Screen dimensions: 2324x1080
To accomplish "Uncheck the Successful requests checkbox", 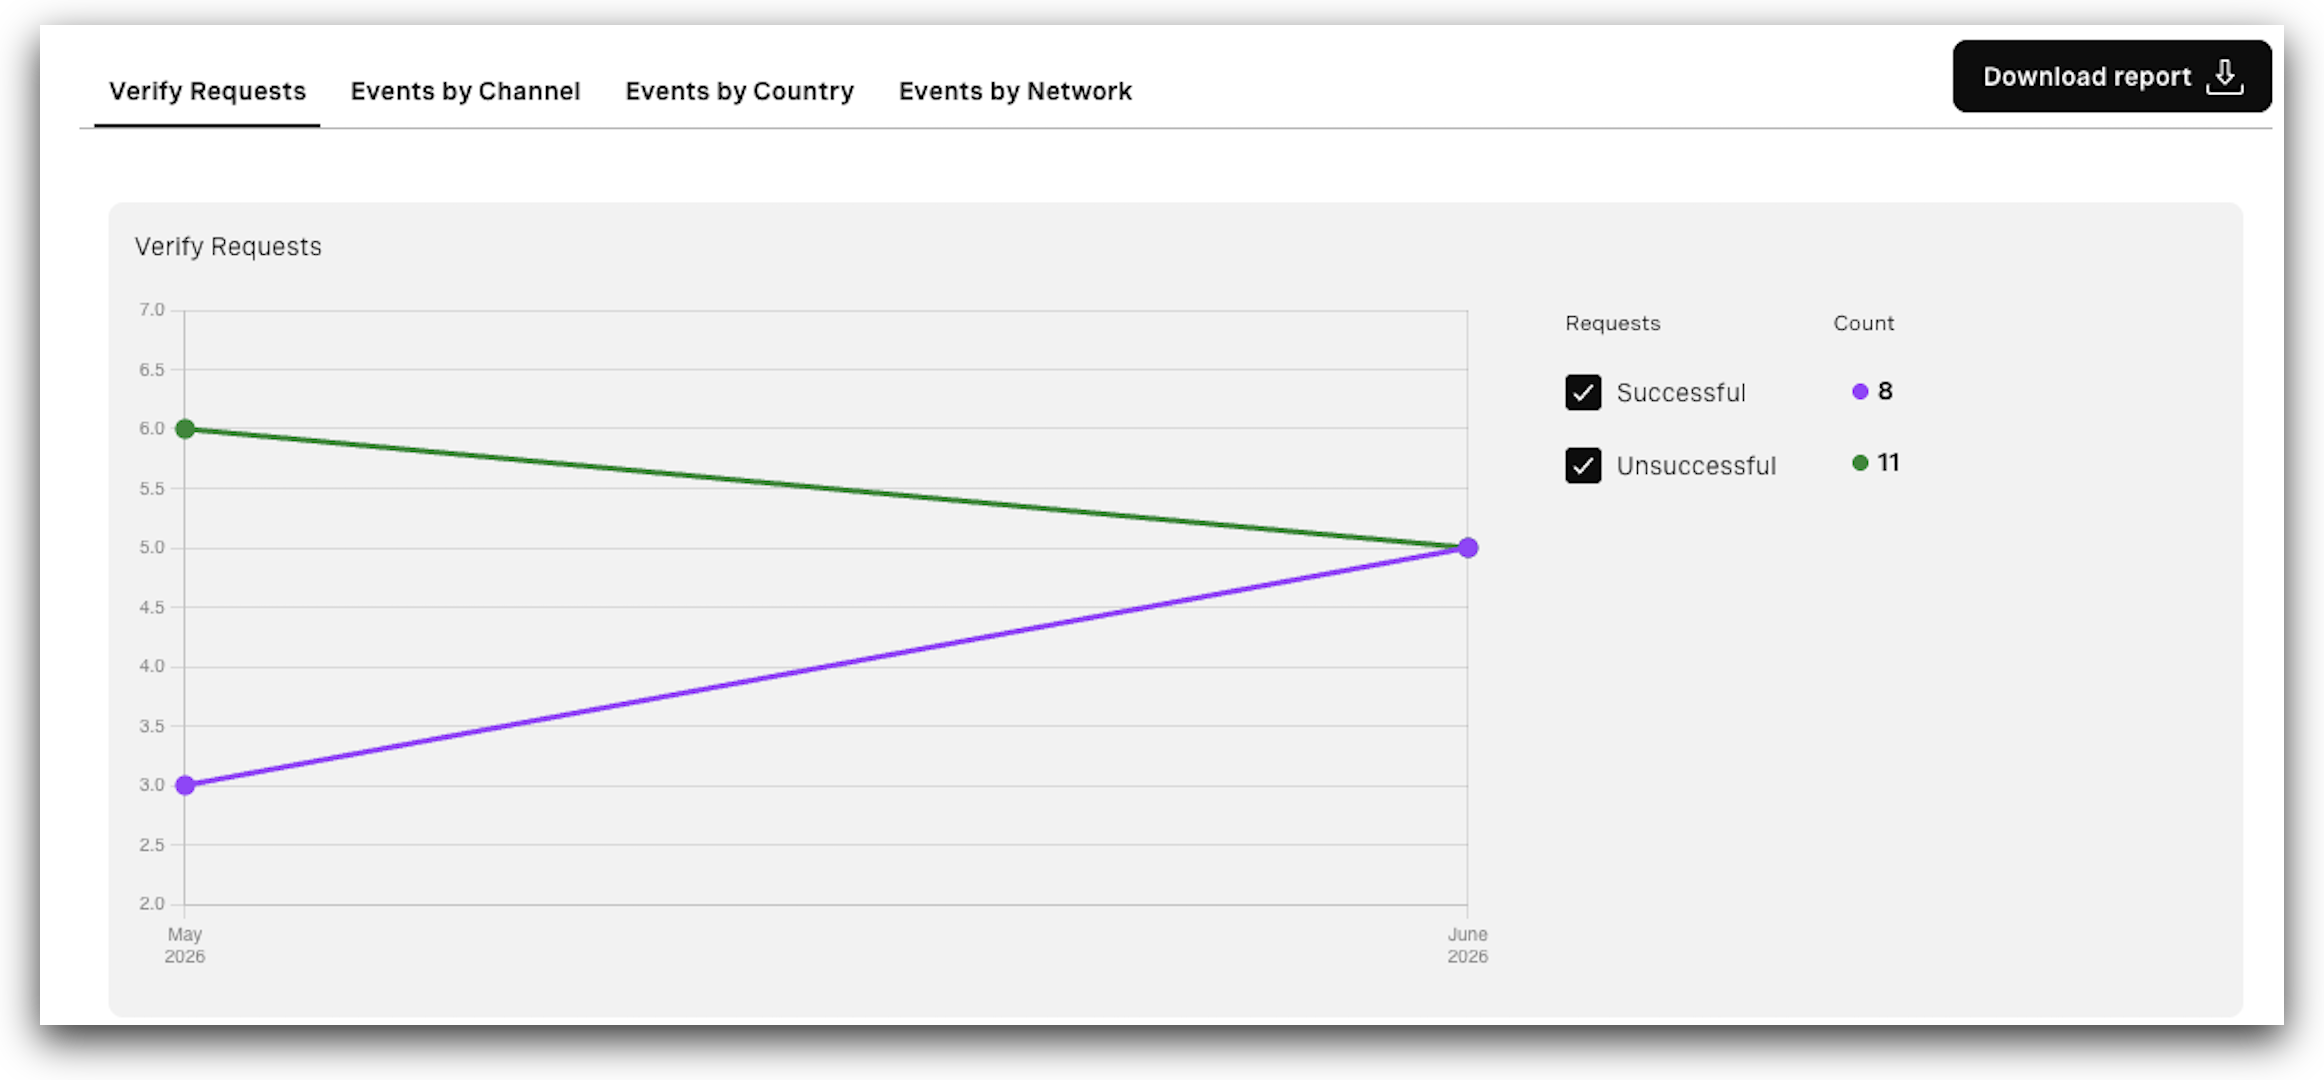I will [x=1583, y=392].
